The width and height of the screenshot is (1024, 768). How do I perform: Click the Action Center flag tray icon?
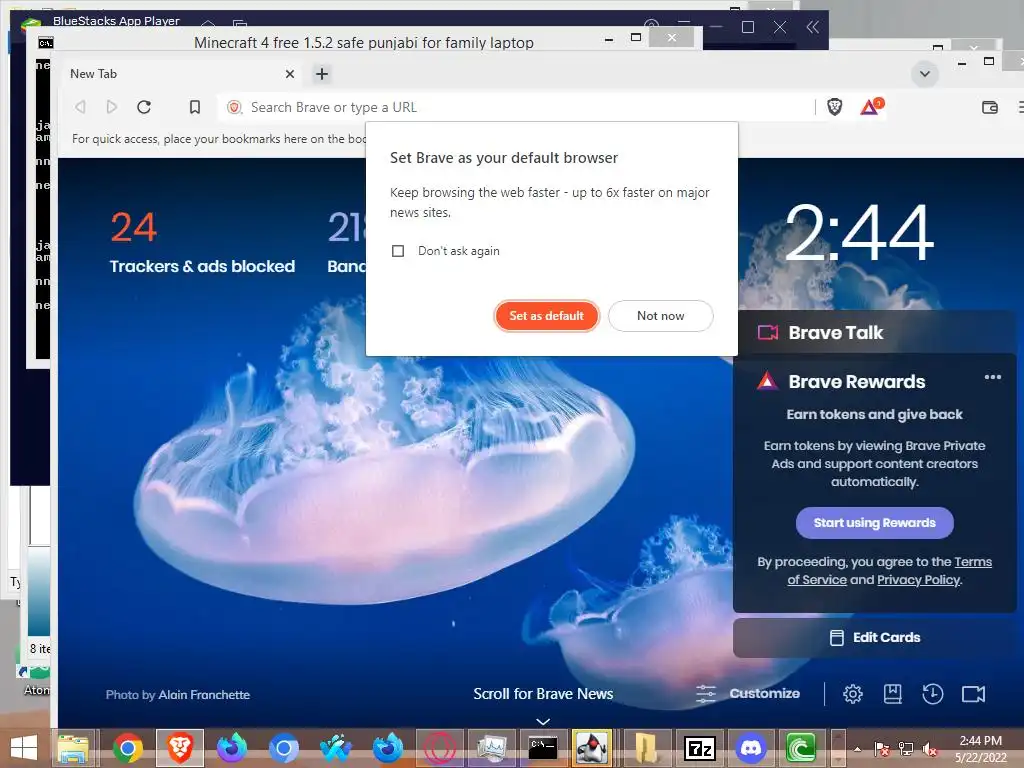click(x=881, y=748)
